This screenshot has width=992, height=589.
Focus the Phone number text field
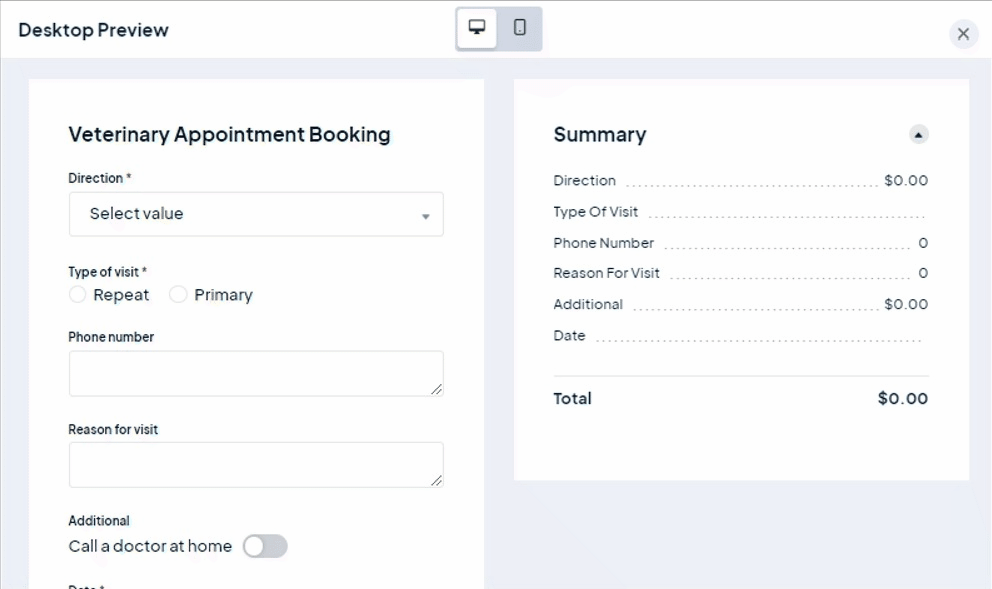coord(255,373)
